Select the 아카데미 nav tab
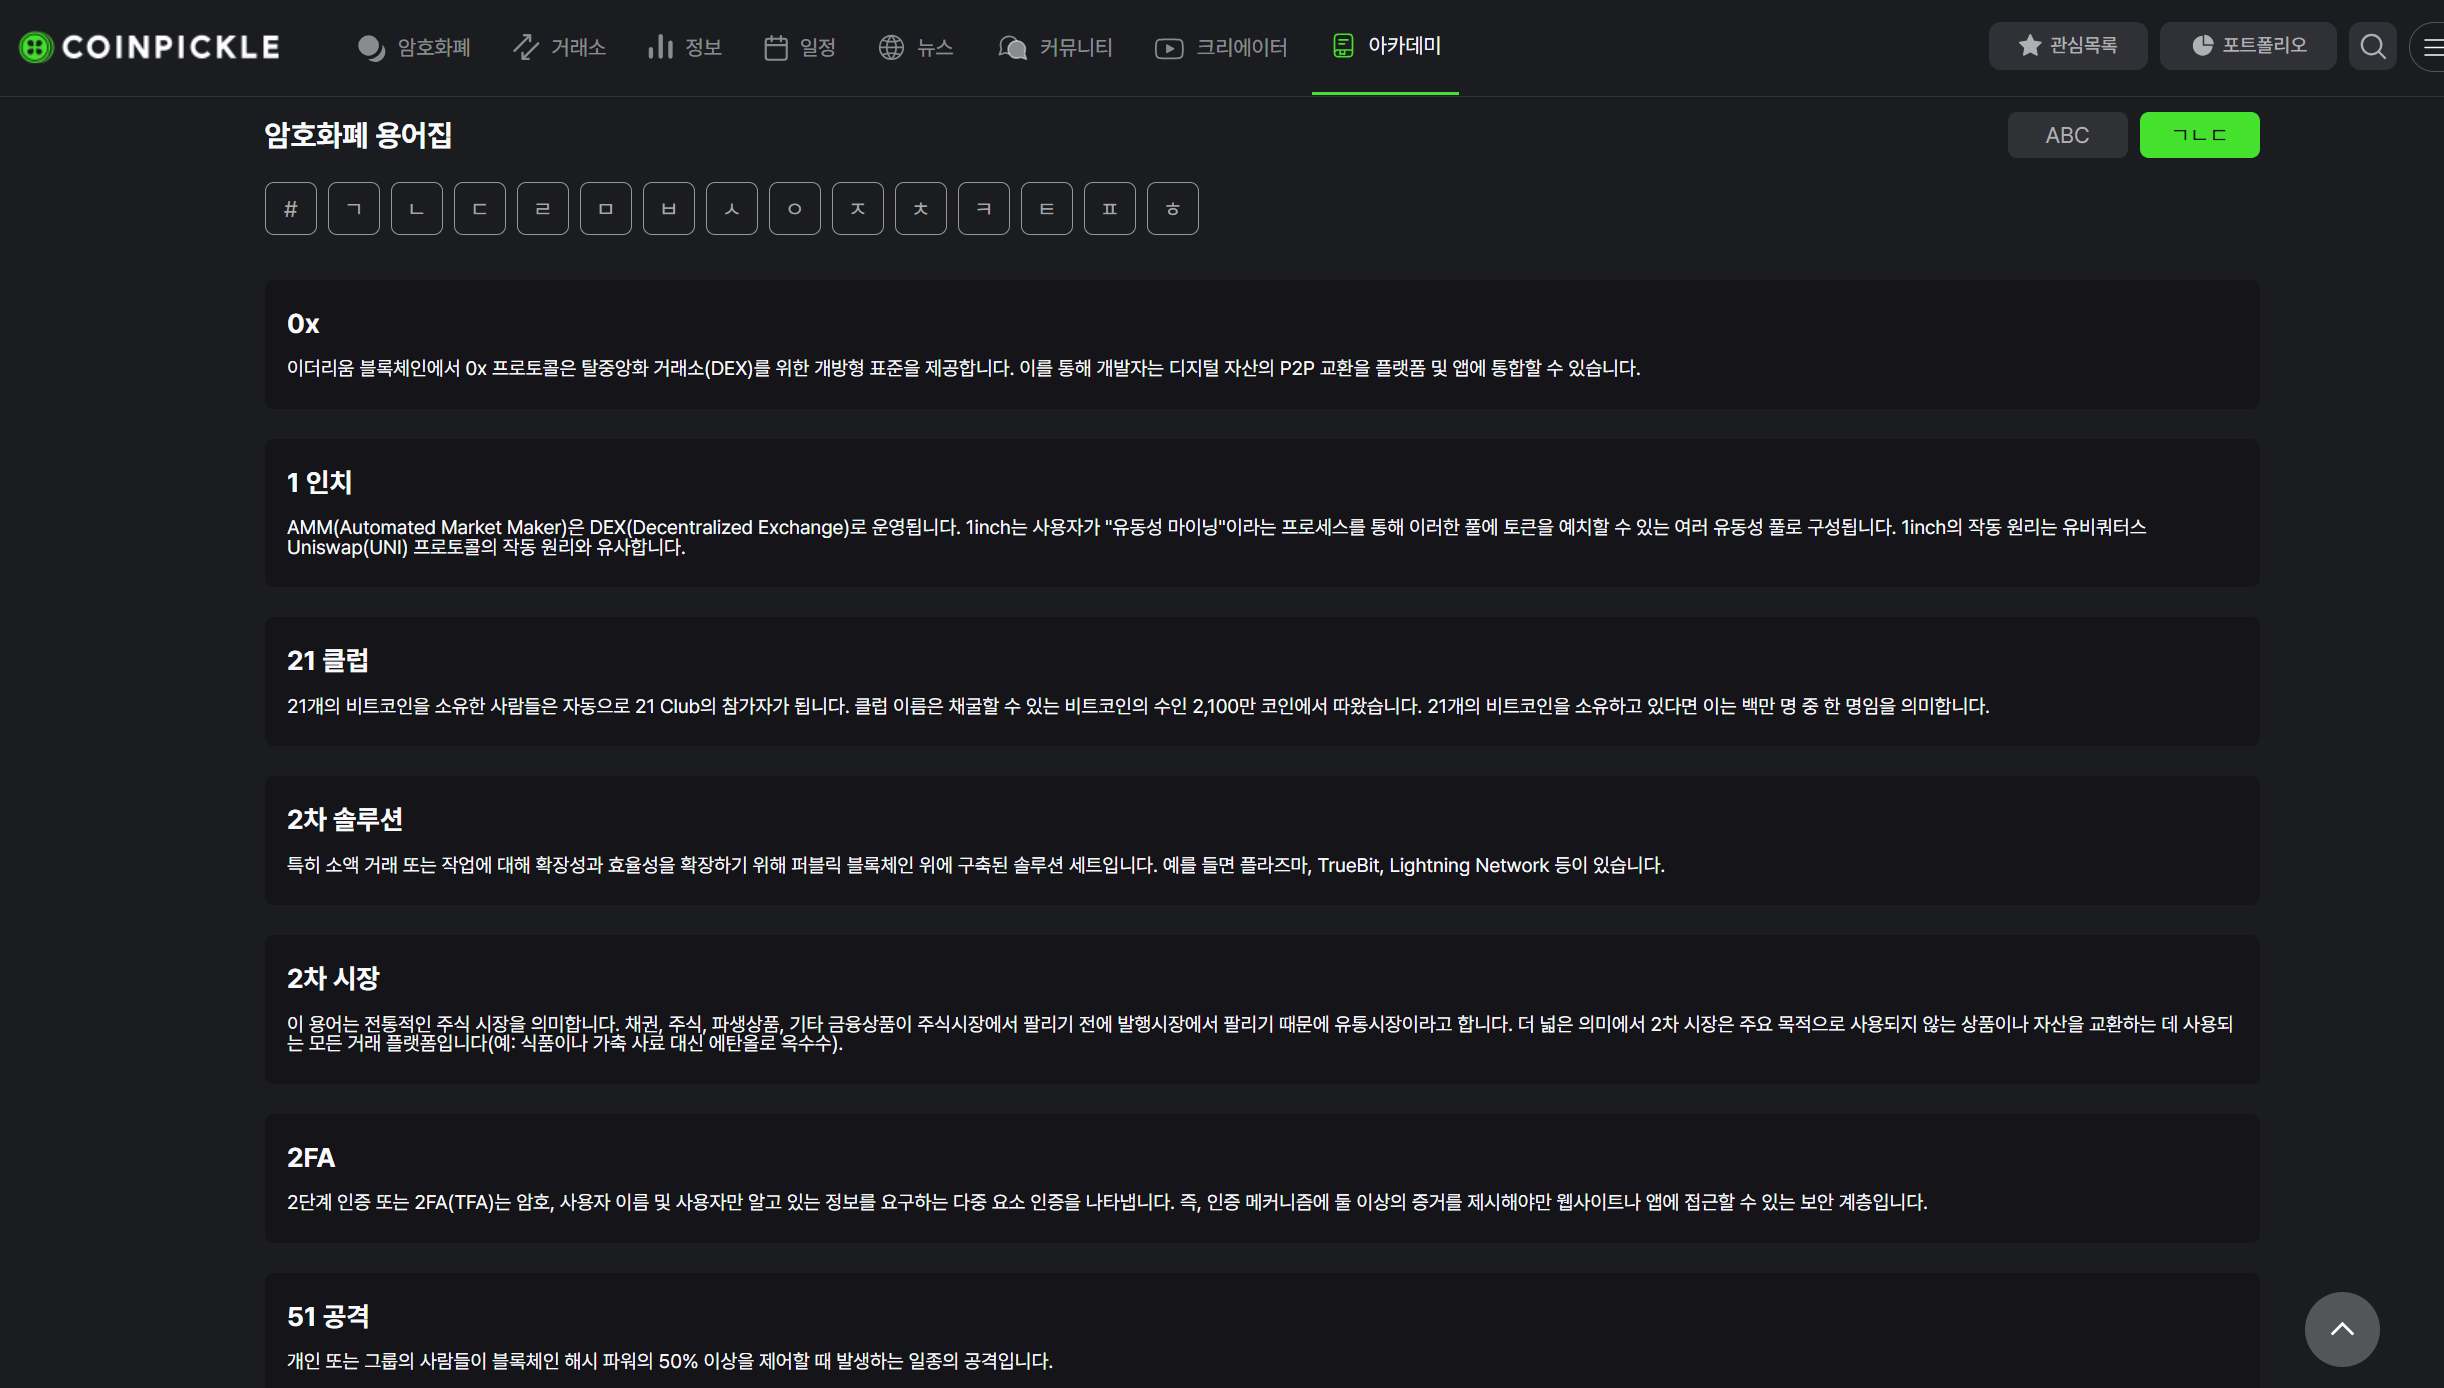Screen dimensions: 2444x1388 (x=1386, y=46)
